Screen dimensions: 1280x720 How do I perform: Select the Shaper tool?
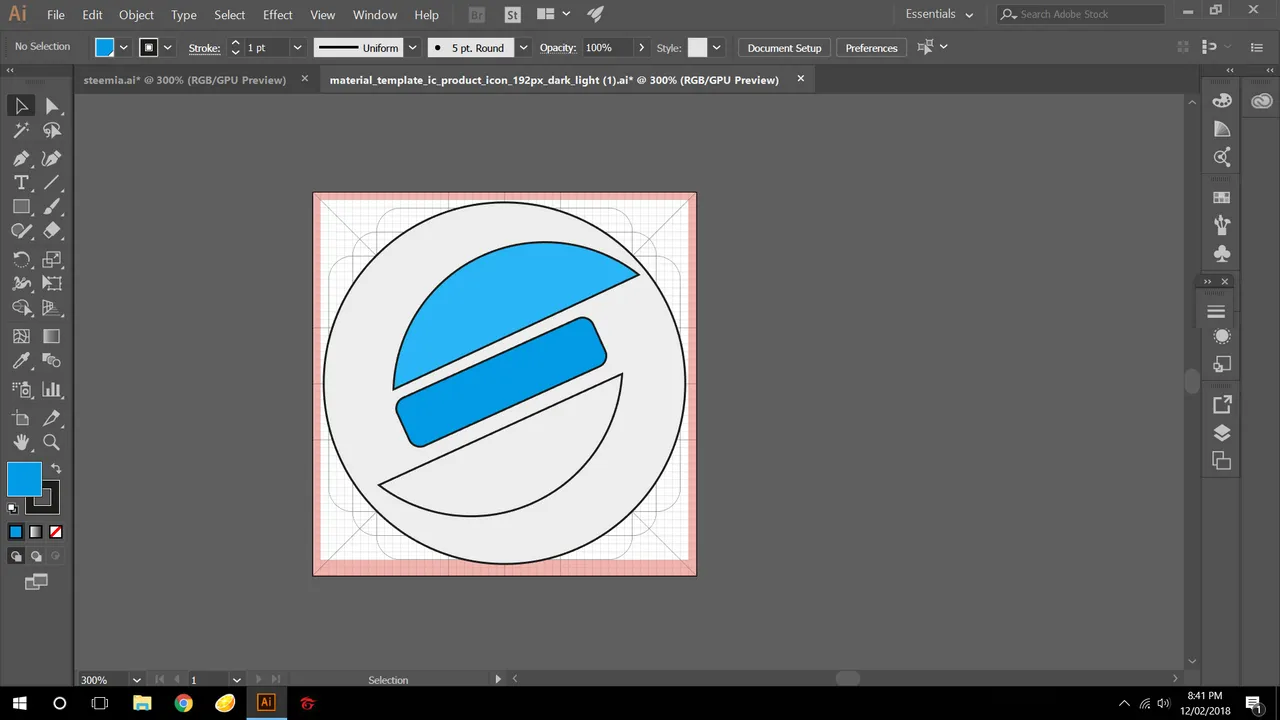pos(21,230)
